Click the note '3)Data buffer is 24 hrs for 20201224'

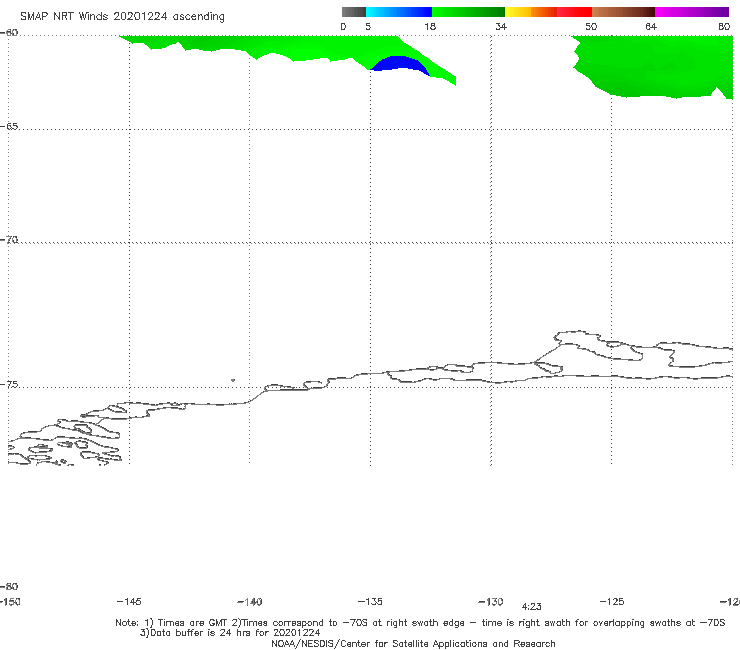230,633
